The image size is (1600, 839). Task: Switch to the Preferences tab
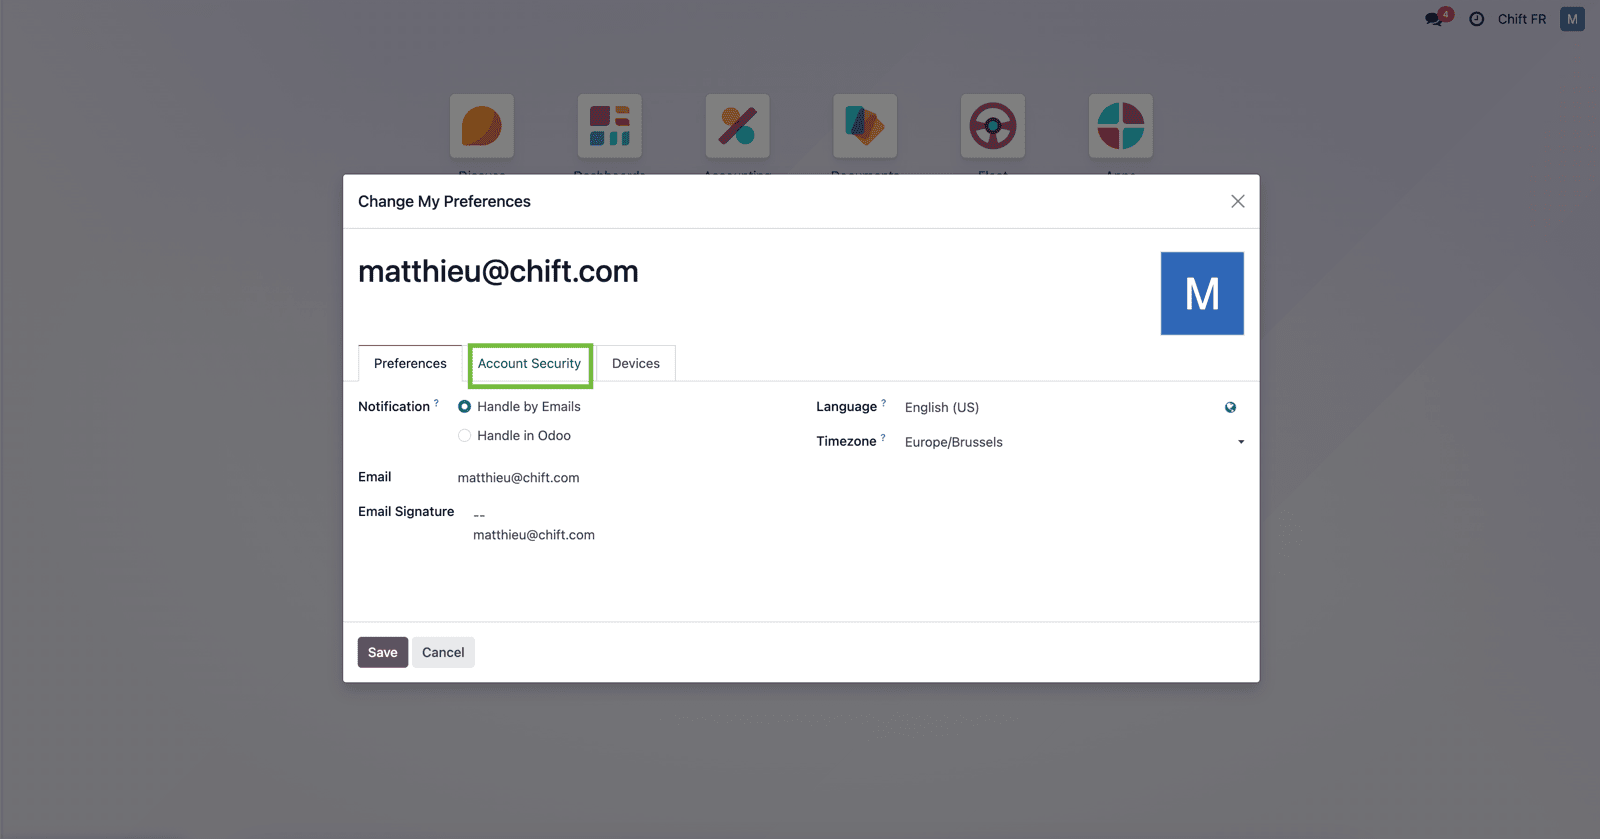tap(410, 363)
